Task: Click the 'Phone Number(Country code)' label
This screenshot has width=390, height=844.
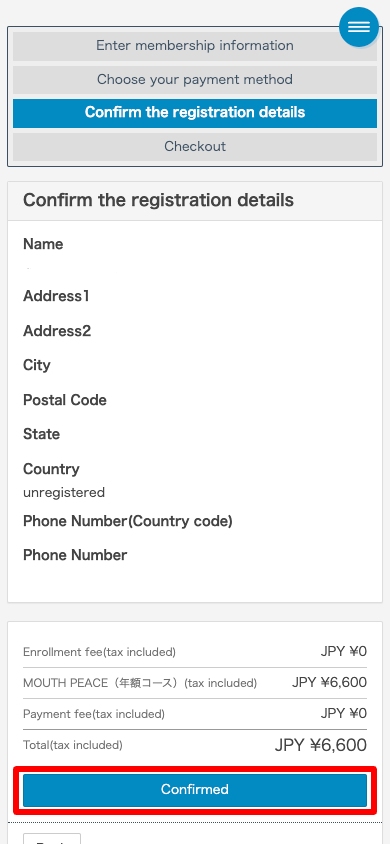Action: (127, 521)
